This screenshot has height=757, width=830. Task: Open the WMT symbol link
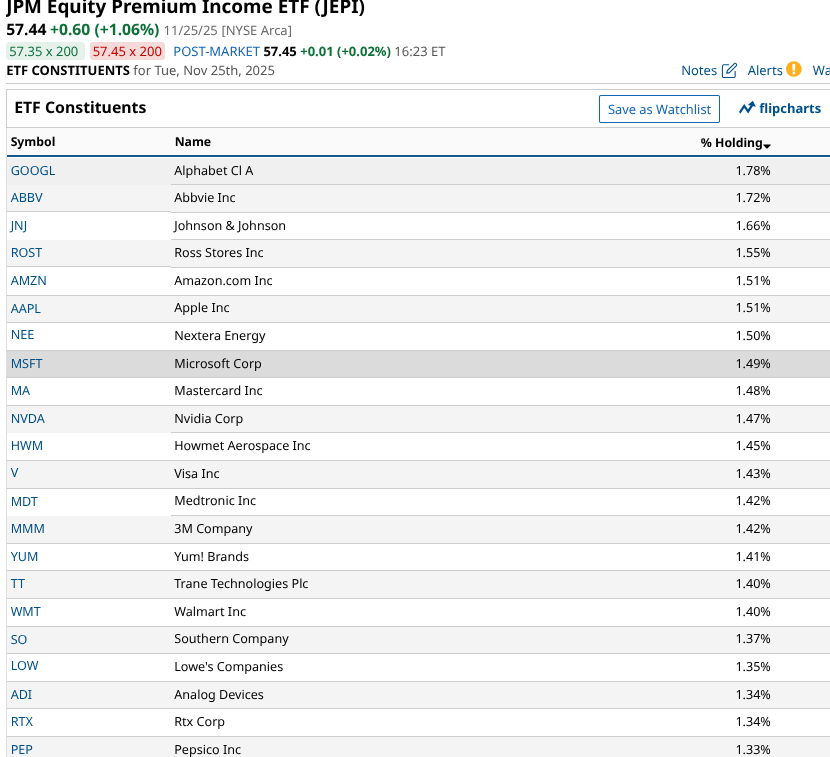tap(25, 611)
